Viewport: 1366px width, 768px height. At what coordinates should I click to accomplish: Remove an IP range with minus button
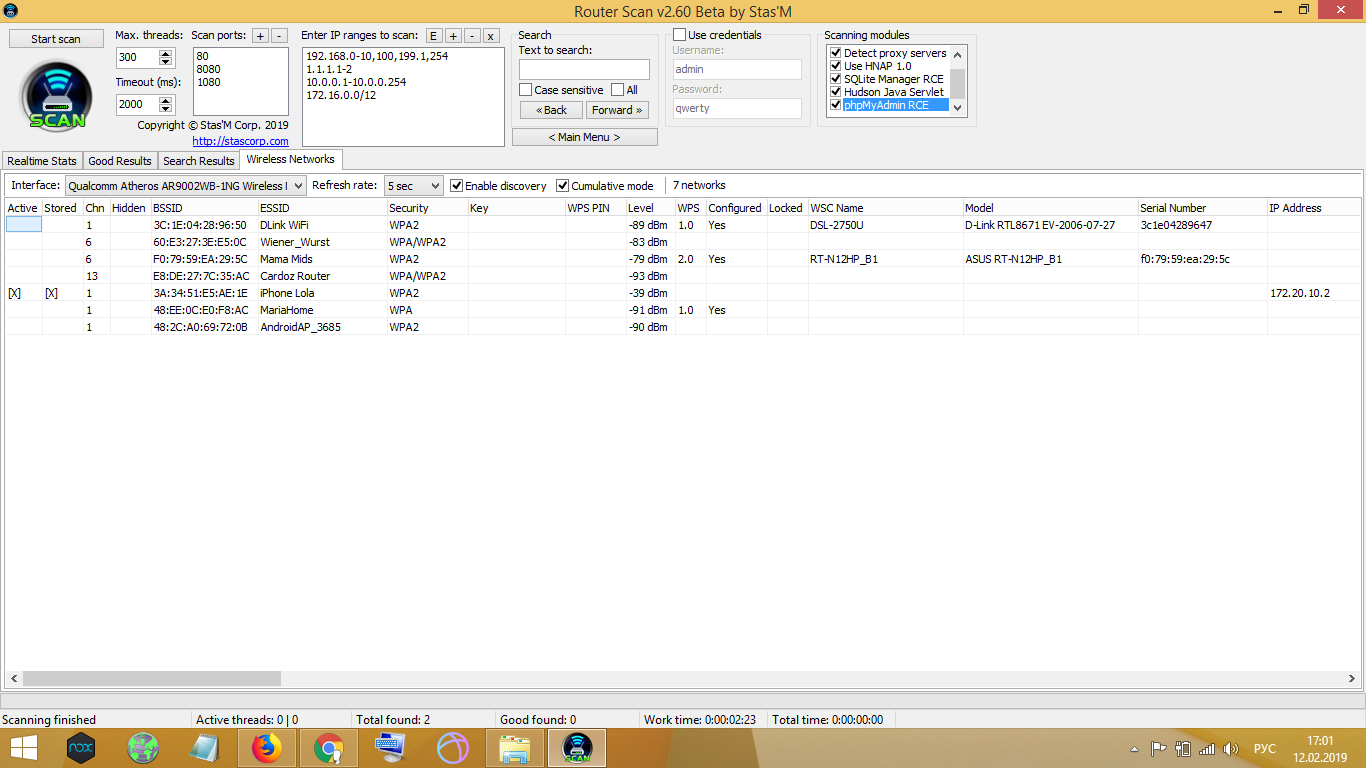[472, 35]
